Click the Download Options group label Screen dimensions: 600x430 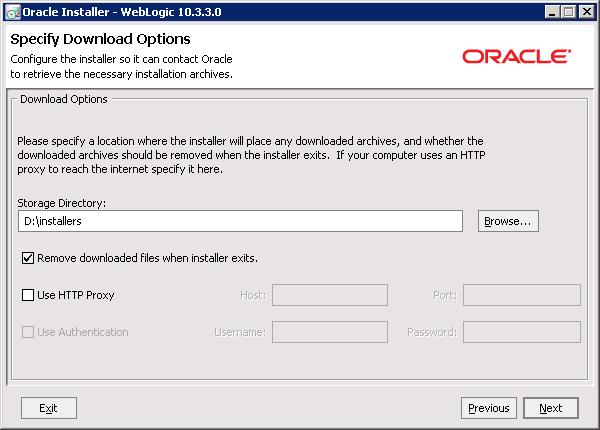[x=64, y=99]
